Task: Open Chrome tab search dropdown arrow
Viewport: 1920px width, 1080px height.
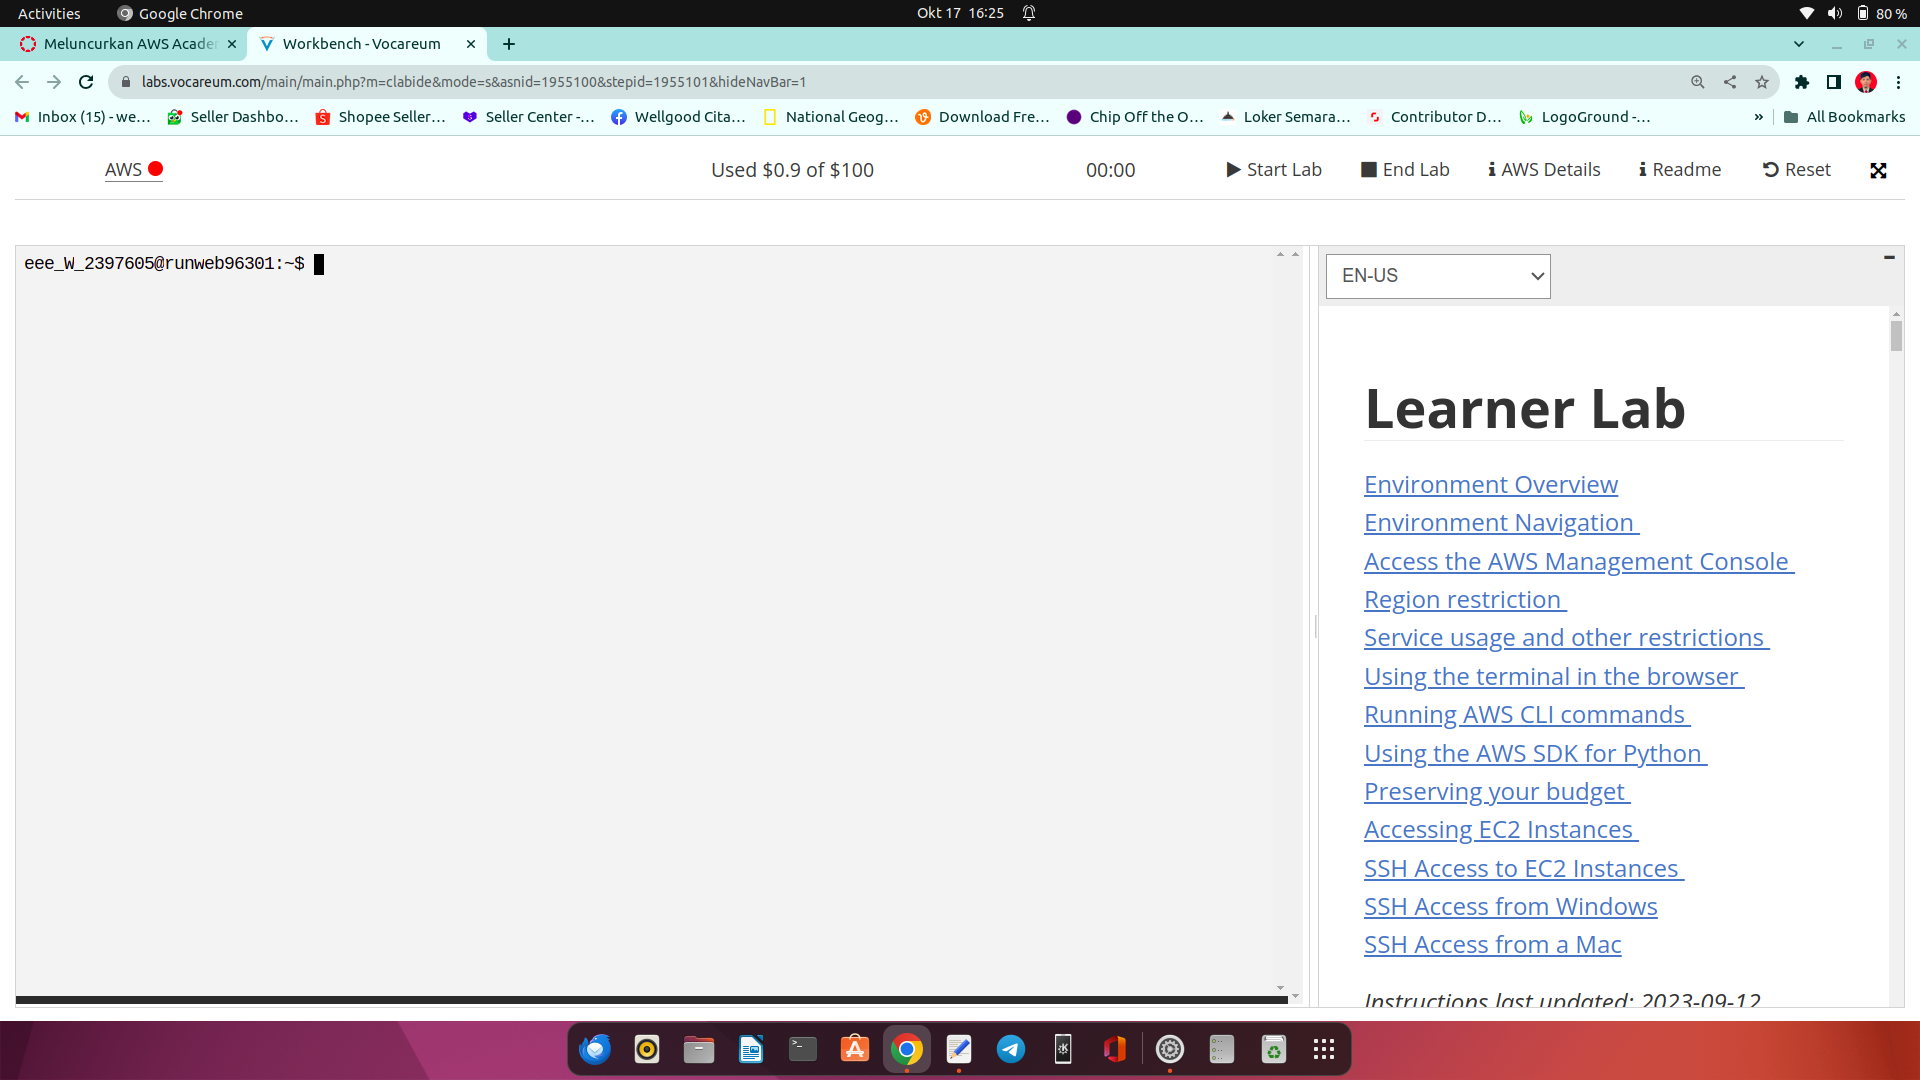Action: tap(1798, 44)
